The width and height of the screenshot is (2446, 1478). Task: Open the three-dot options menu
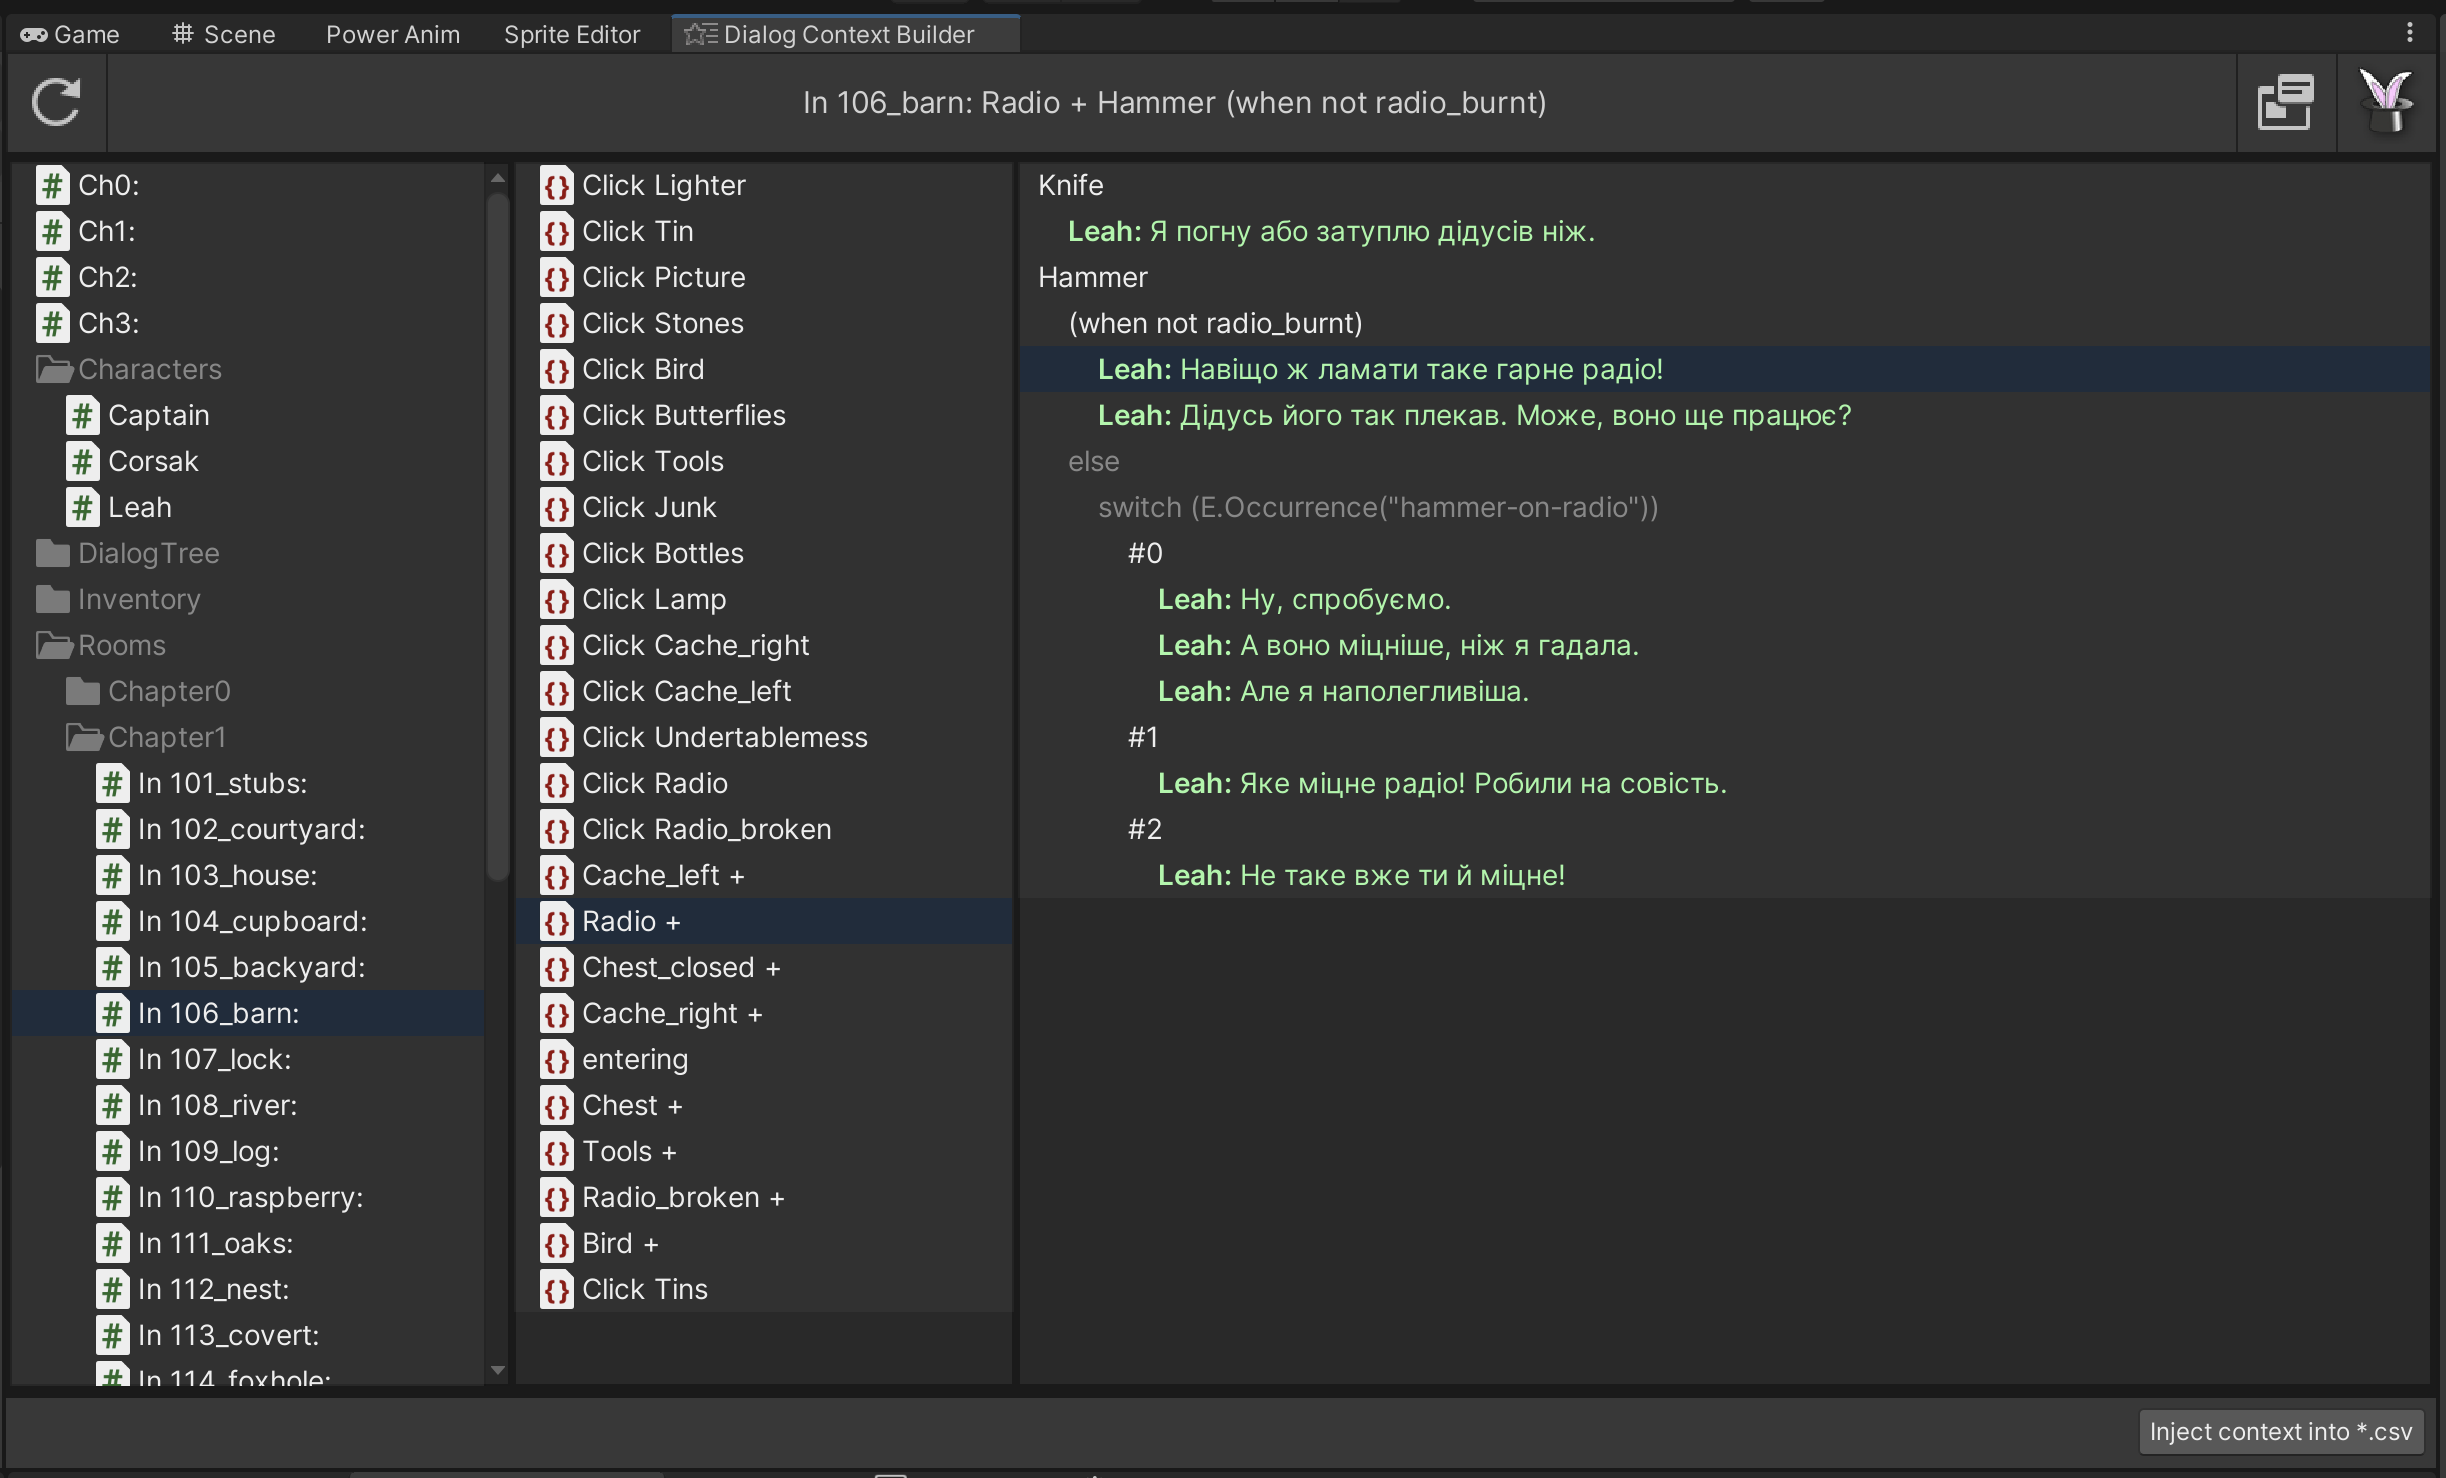[x=2410, y=33]
